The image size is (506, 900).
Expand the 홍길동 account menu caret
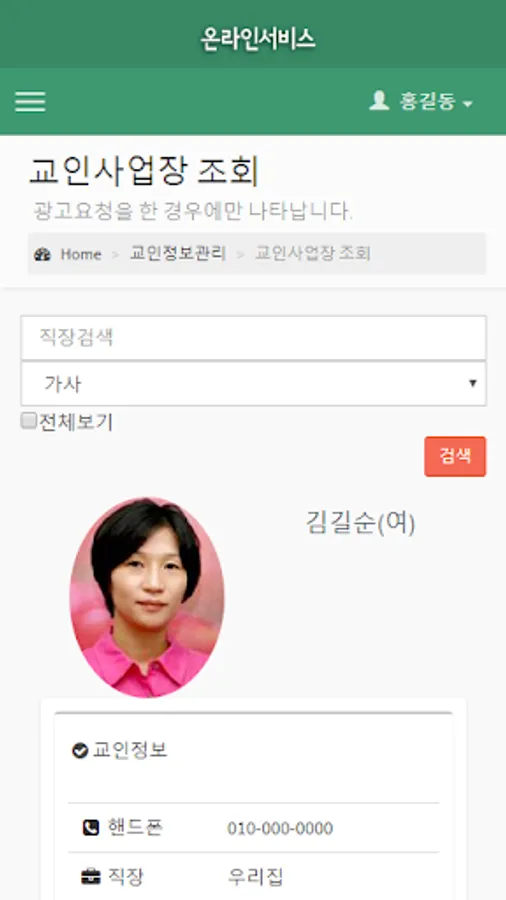tap(468, 104)
